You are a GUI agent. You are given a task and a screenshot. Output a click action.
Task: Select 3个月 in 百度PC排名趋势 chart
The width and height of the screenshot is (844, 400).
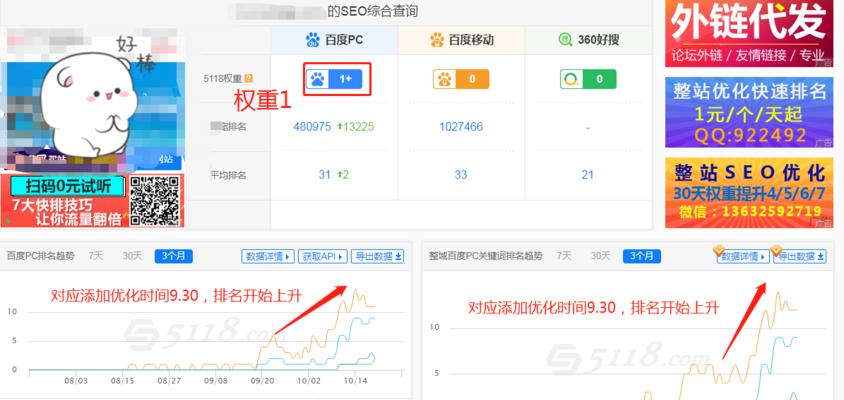(x=173, y=256)
